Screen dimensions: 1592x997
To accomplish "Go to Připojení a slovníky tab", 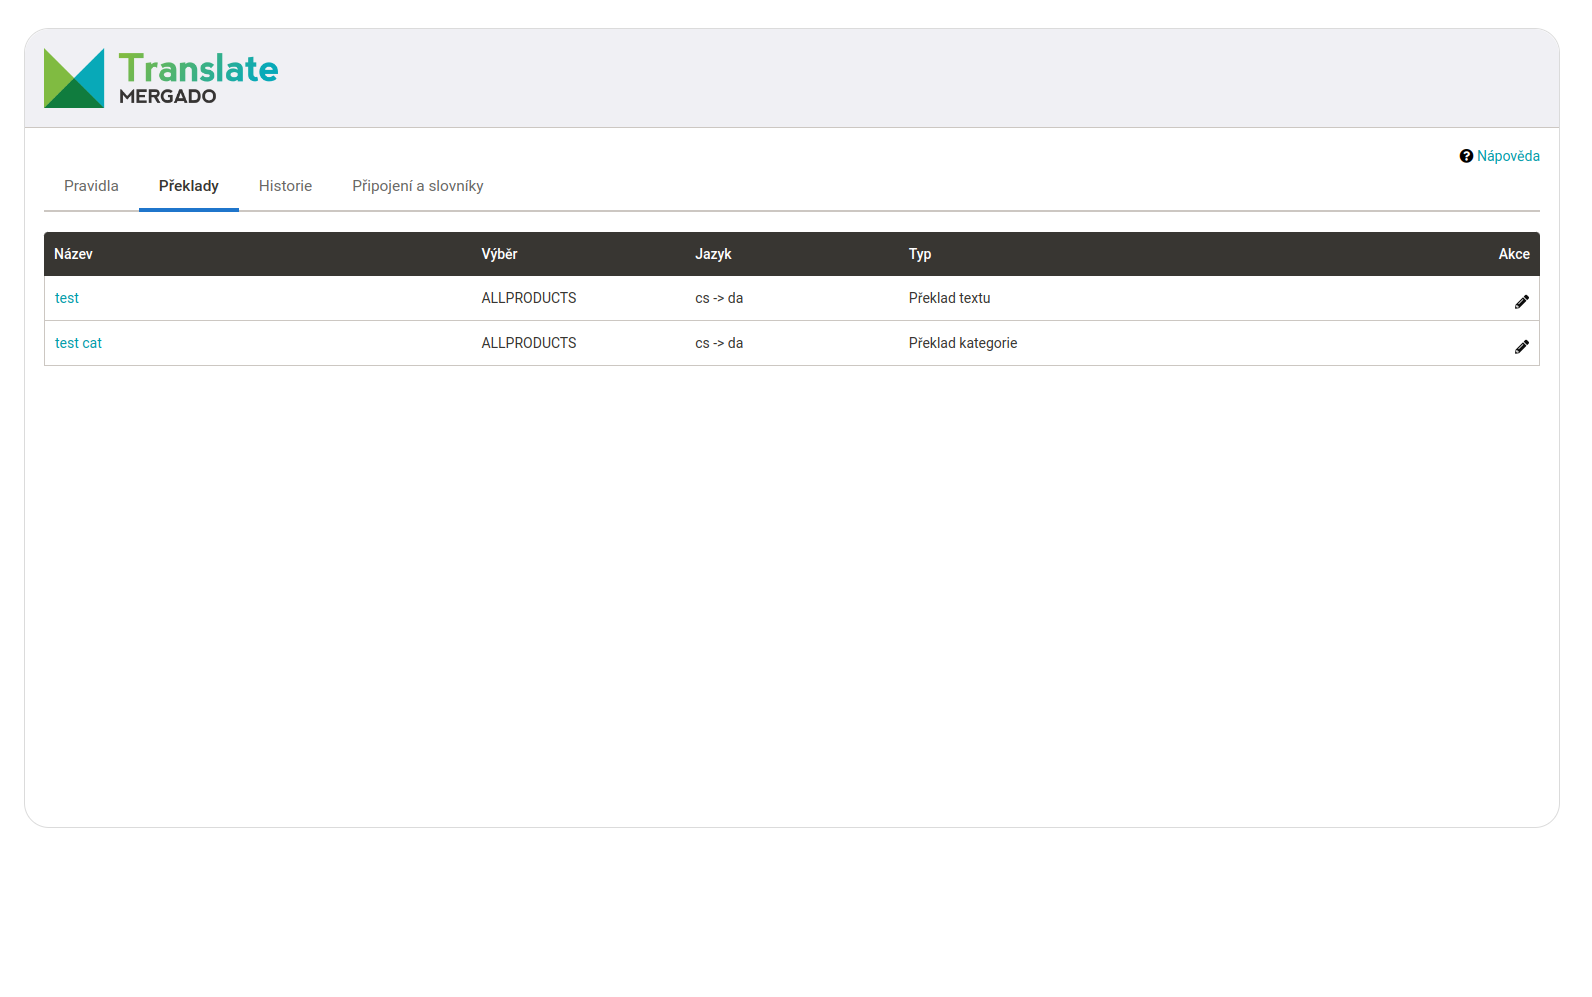I will click(418, 186).
